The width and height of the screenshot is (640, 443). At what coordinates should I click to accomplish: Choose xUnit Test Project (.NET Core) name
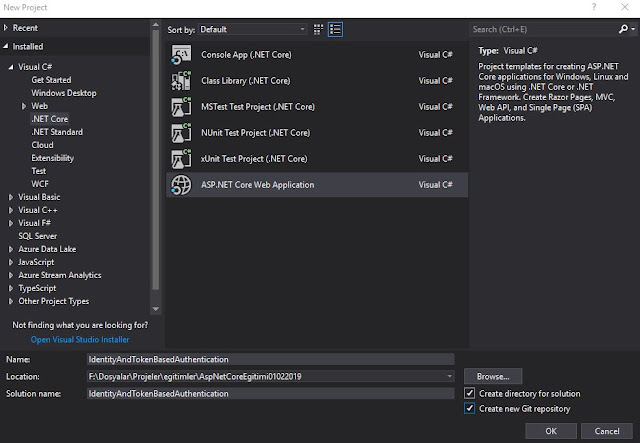pyautogui.click(x=254, y=159)
